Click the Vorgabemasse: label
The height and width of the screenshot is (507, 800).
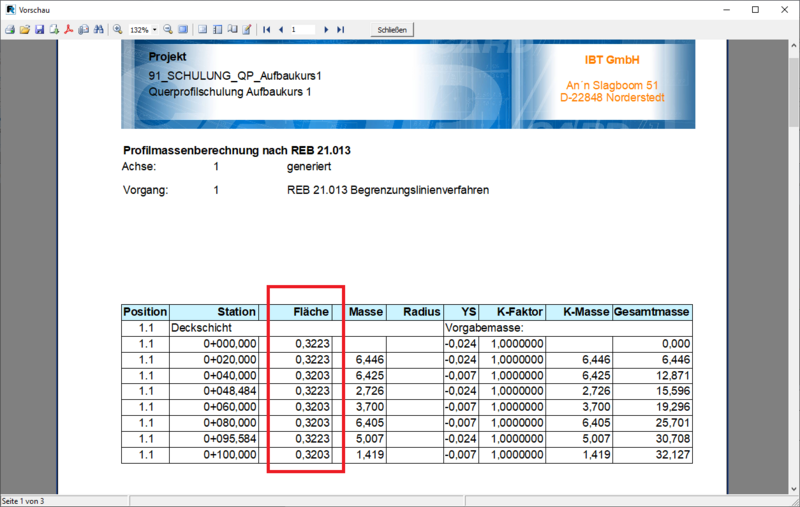tap(484, 327)
